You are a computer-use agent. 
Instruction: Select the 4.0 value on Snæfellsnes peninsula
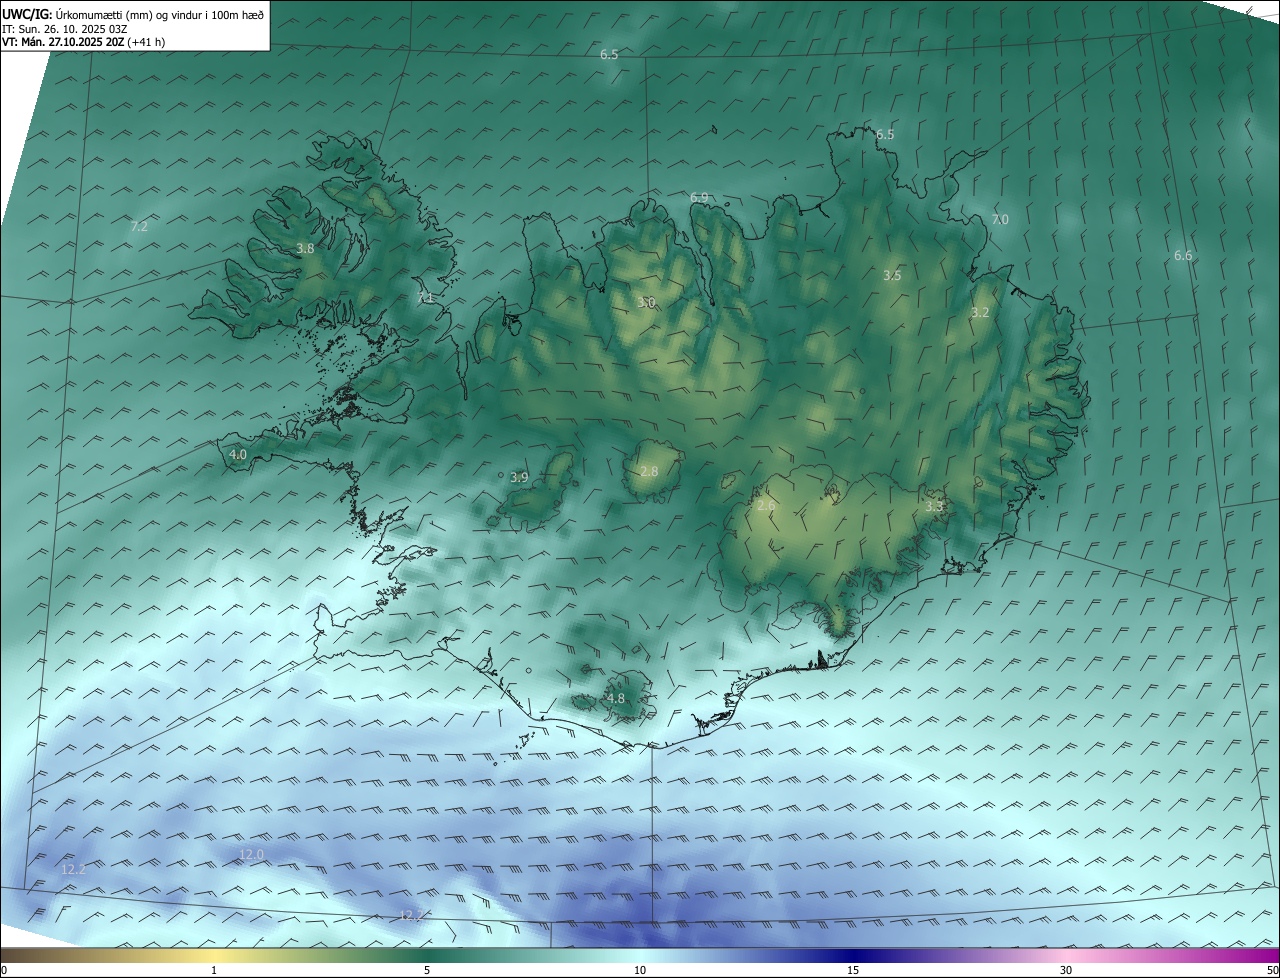click(x=238, y=454)
